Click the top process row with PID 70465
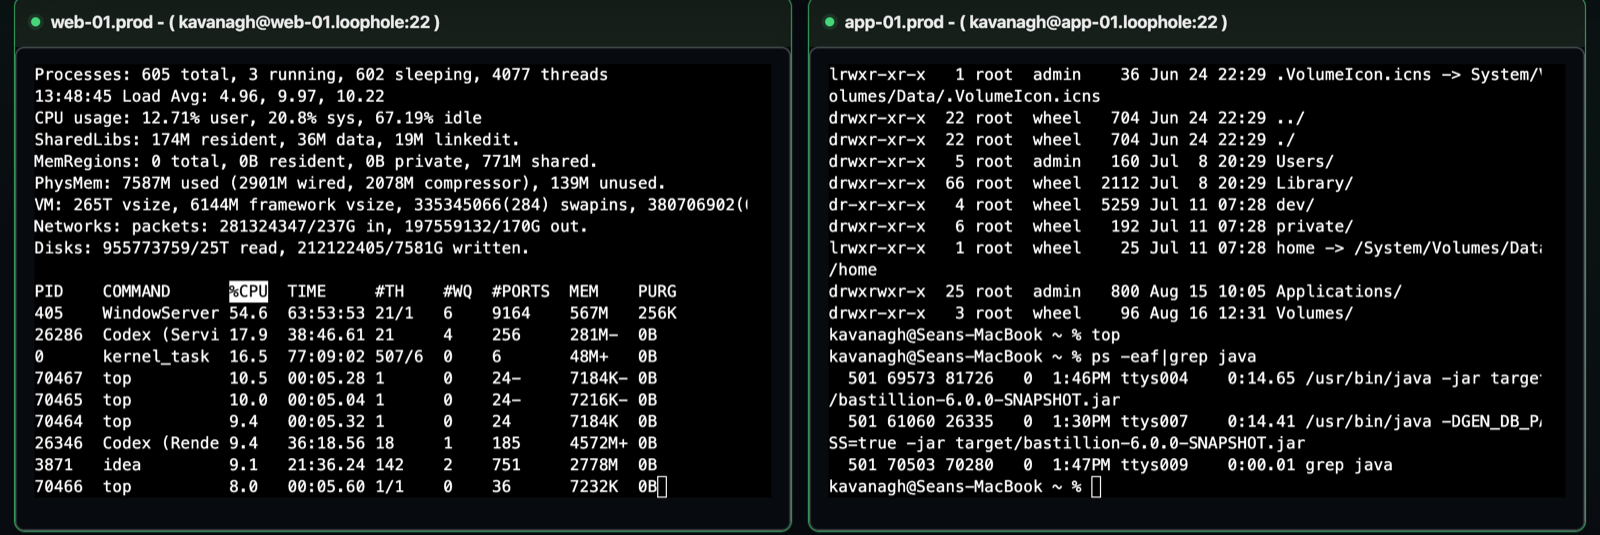This screenshot has height=535, width=1600. [346, 400]
